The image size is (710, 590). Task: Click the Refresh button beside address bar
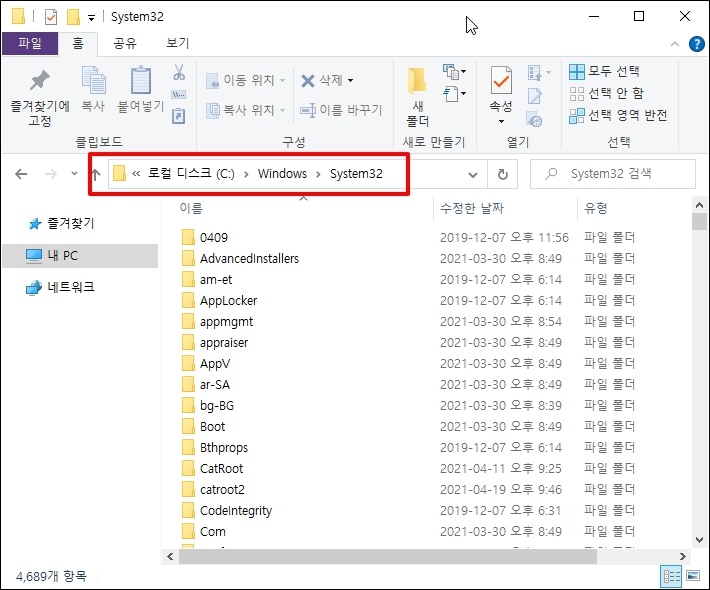[x=503, y=174]
